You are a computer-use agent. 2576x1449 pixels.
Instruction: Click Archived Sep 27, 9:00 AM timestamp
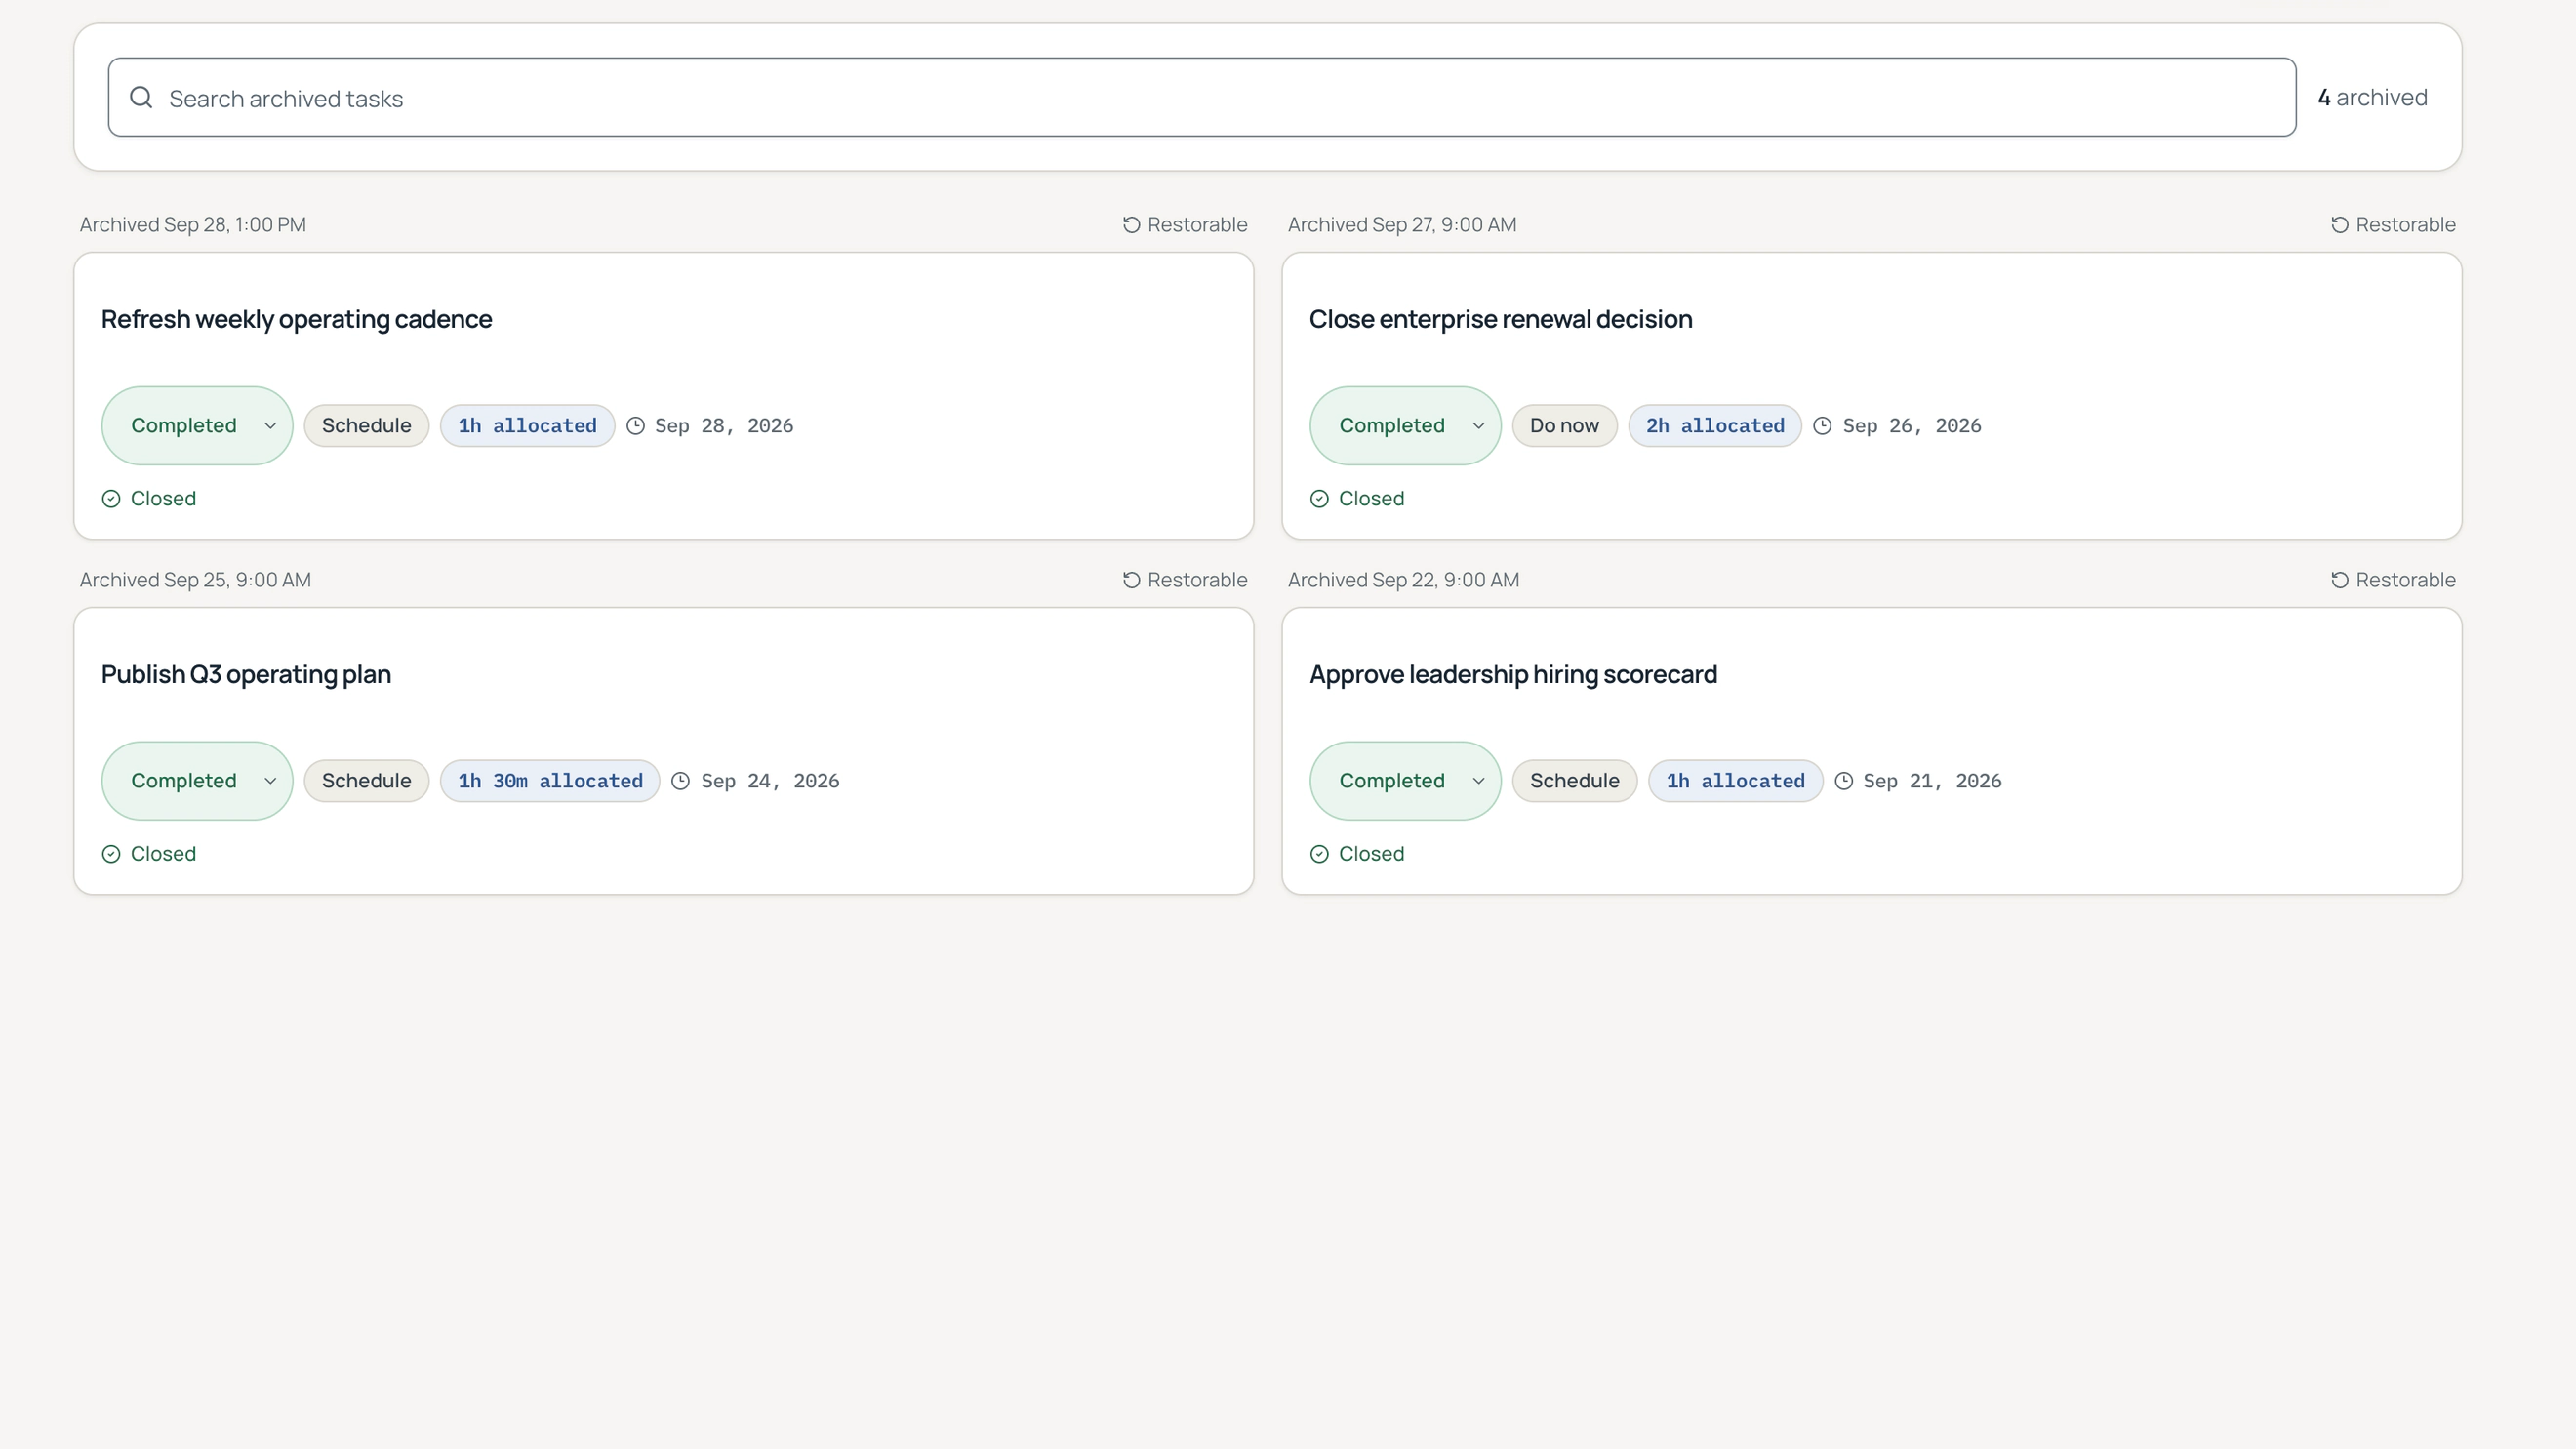point(1402,225)
